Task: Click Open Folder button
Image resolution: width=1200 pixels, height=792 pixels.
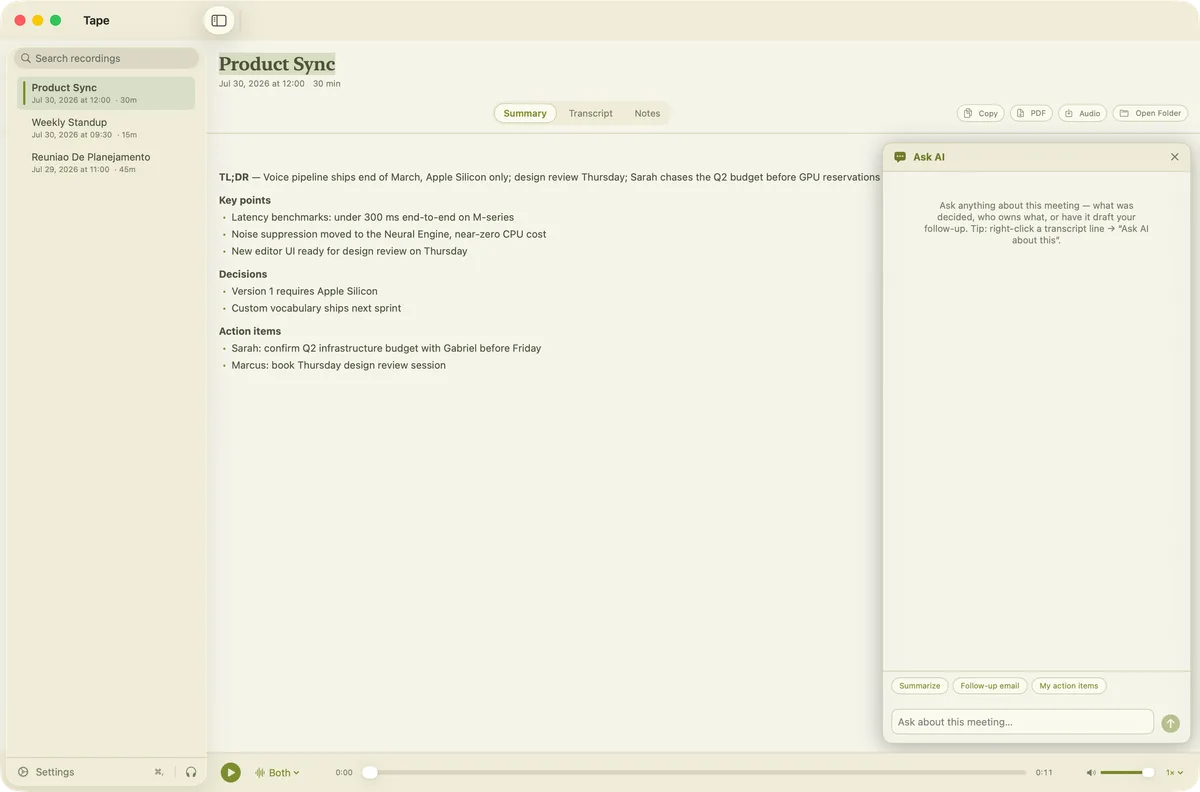Action: point(1150,113)
